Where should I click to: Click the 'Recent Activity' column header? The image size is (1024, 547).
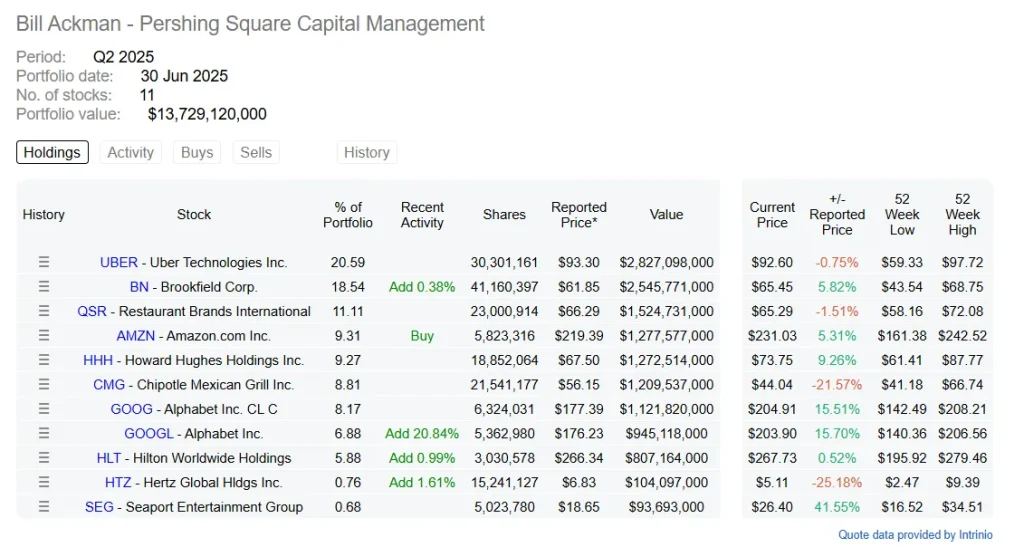pos(422,215)
